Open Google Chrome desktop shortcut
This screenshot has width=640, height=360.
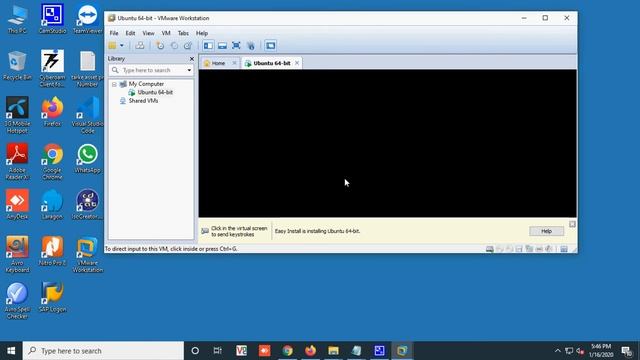click(52, 162)
